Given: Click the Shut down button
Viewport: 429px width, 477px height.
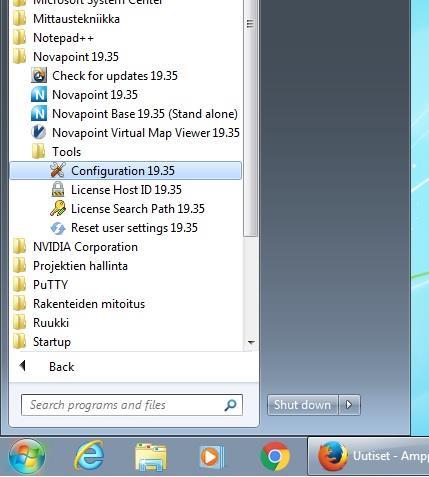Looking at the screenshot, I should 303,405.
